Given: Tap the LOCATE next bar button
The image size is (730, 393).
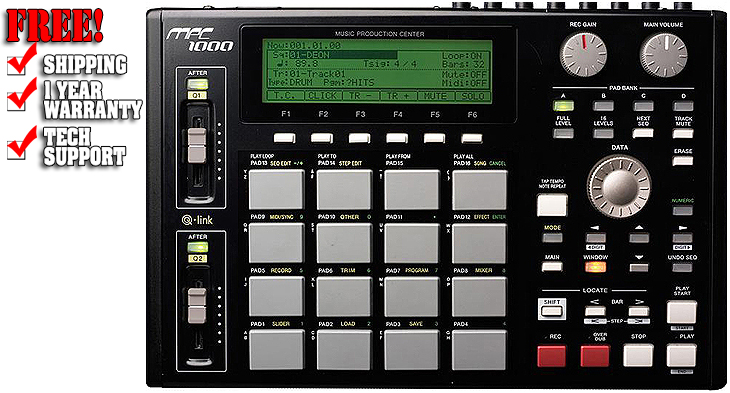Looking at the screenshot, I should click(x=639, y=312).
